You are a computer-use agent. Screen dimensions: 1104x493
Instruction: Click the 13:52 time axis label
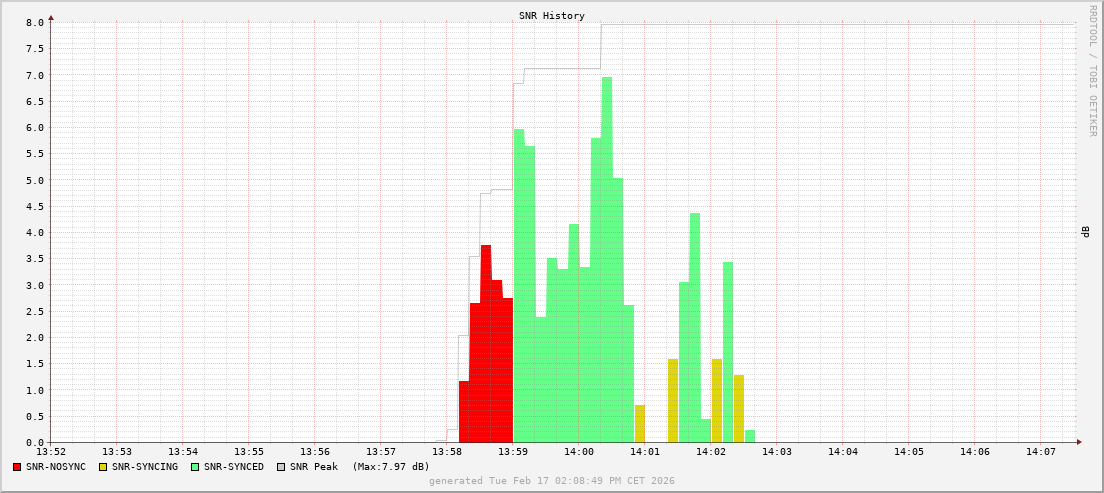(x=51, y=452)
